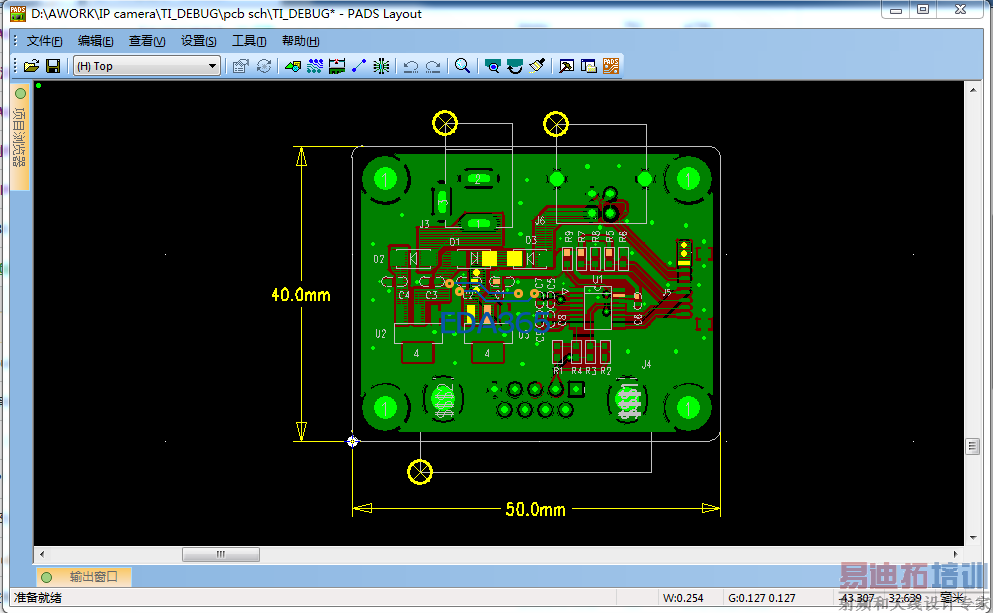Screen dimensions: 993x613
Task: Open the 设置(S) menu
Action: coord(198,41)
